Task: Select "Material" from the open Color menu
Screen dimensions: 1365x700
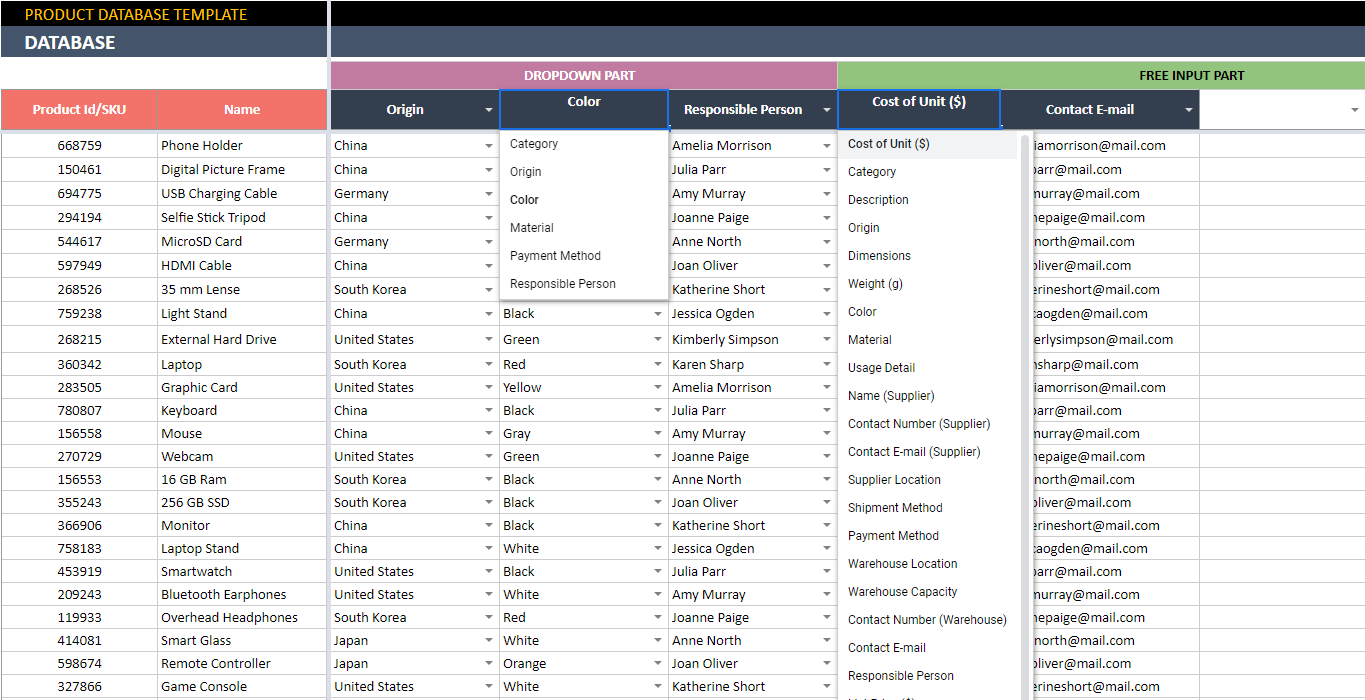Action: 531,227
